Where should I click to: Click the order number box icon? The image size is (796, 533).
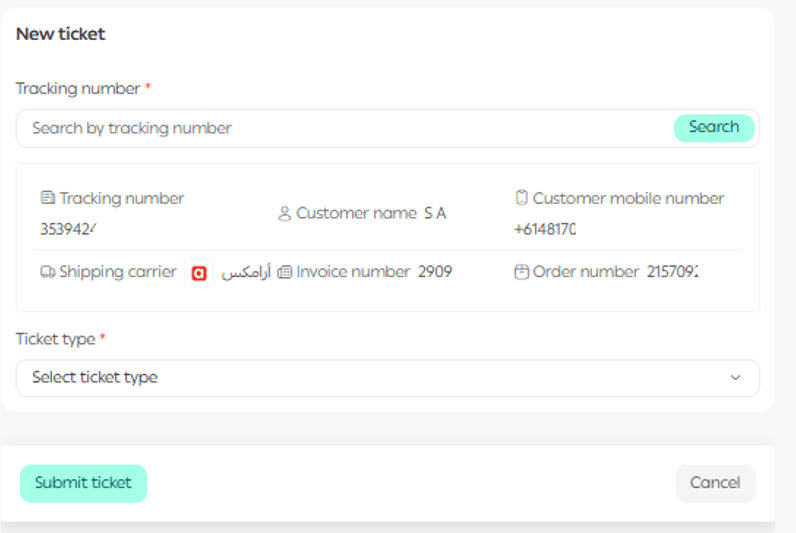[521, 272]
